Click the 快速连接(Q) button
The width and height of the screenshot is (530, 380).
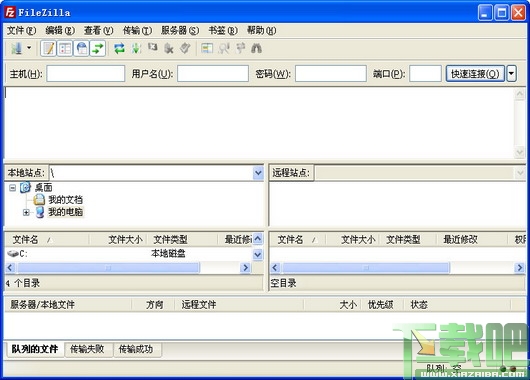475,74
